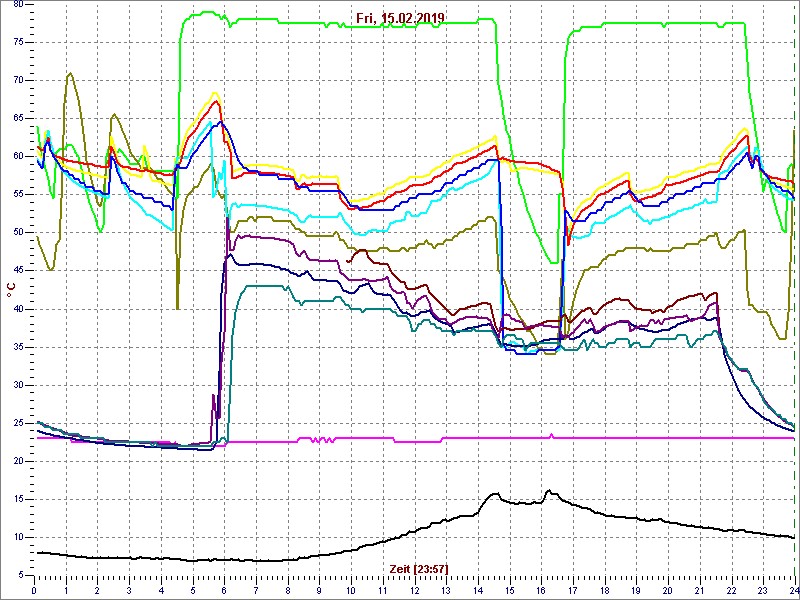The image size is (800, 600).
Task: Select the 75 value on temperature axis
Action: pyautogui.click(x=17, y=43)
